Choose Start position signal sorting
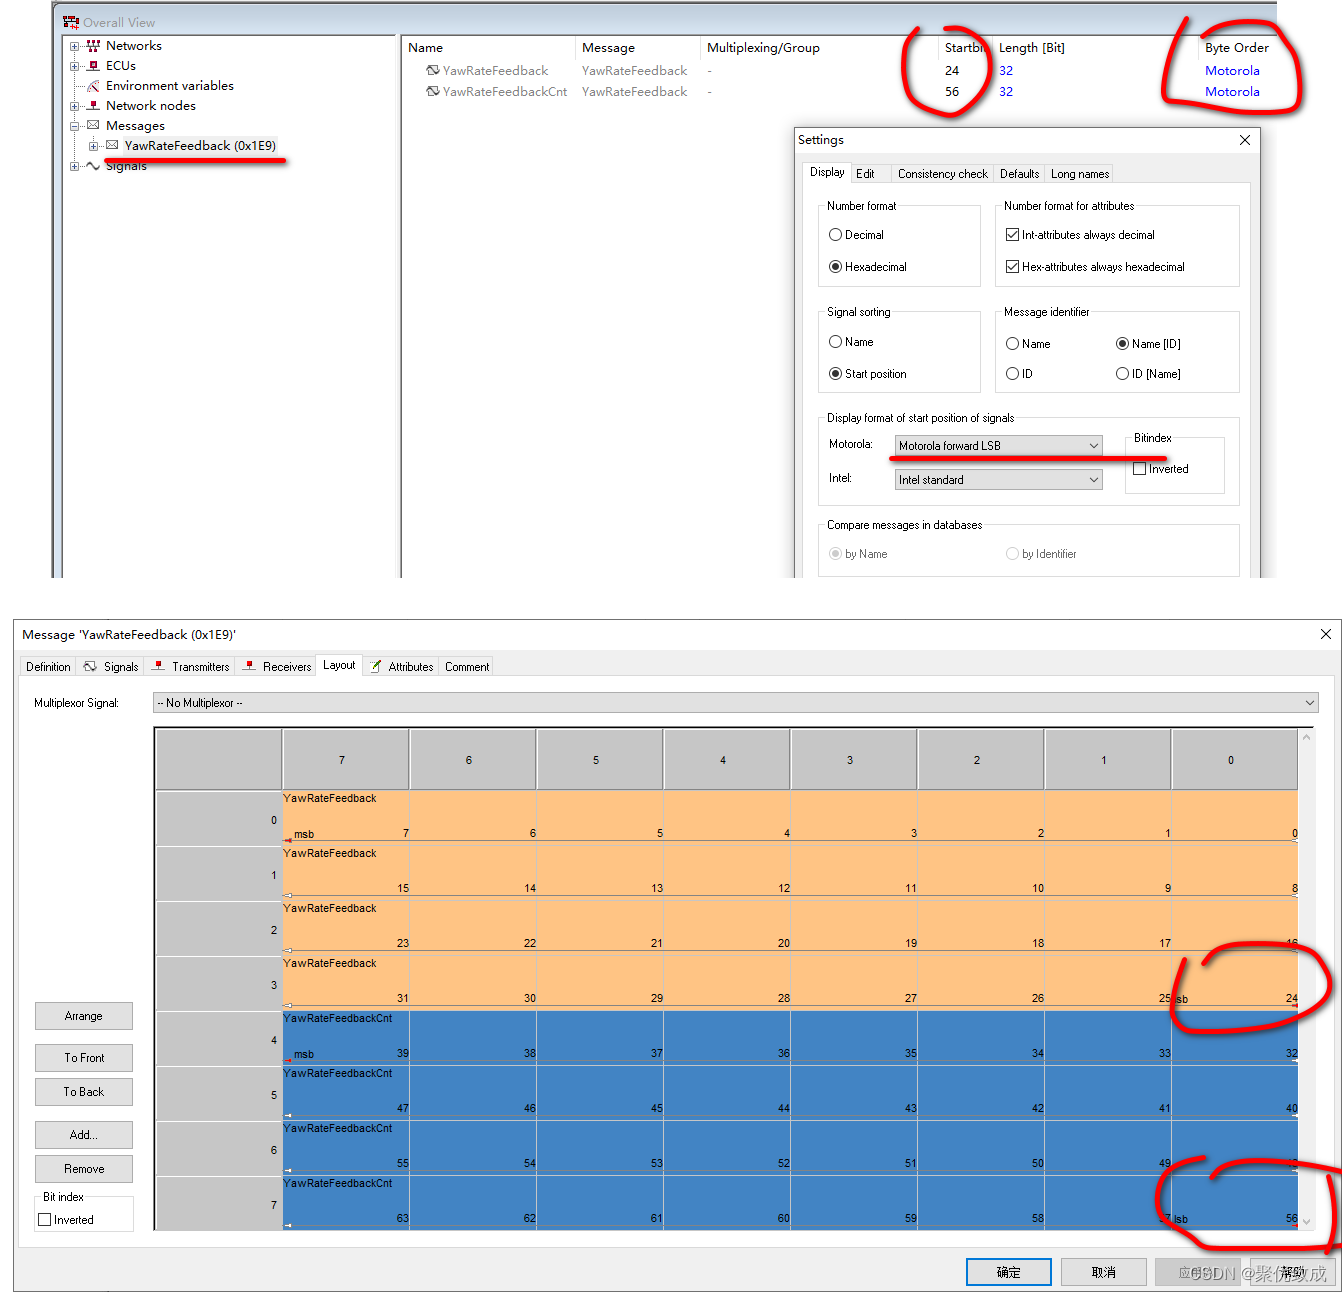1342x1292 pixels. (835, 374)
